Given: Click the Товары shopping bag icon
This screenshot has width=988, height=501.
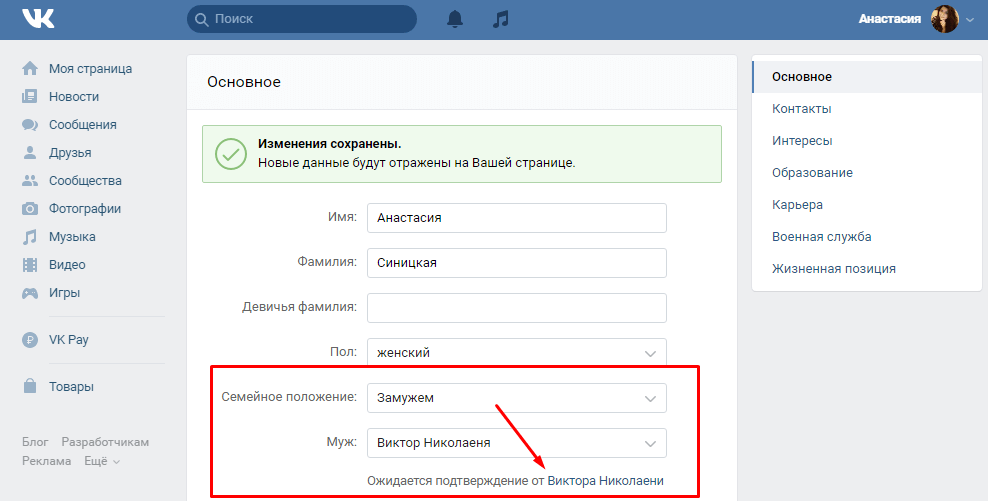Looking at the screenshot, I should point(30,387).
